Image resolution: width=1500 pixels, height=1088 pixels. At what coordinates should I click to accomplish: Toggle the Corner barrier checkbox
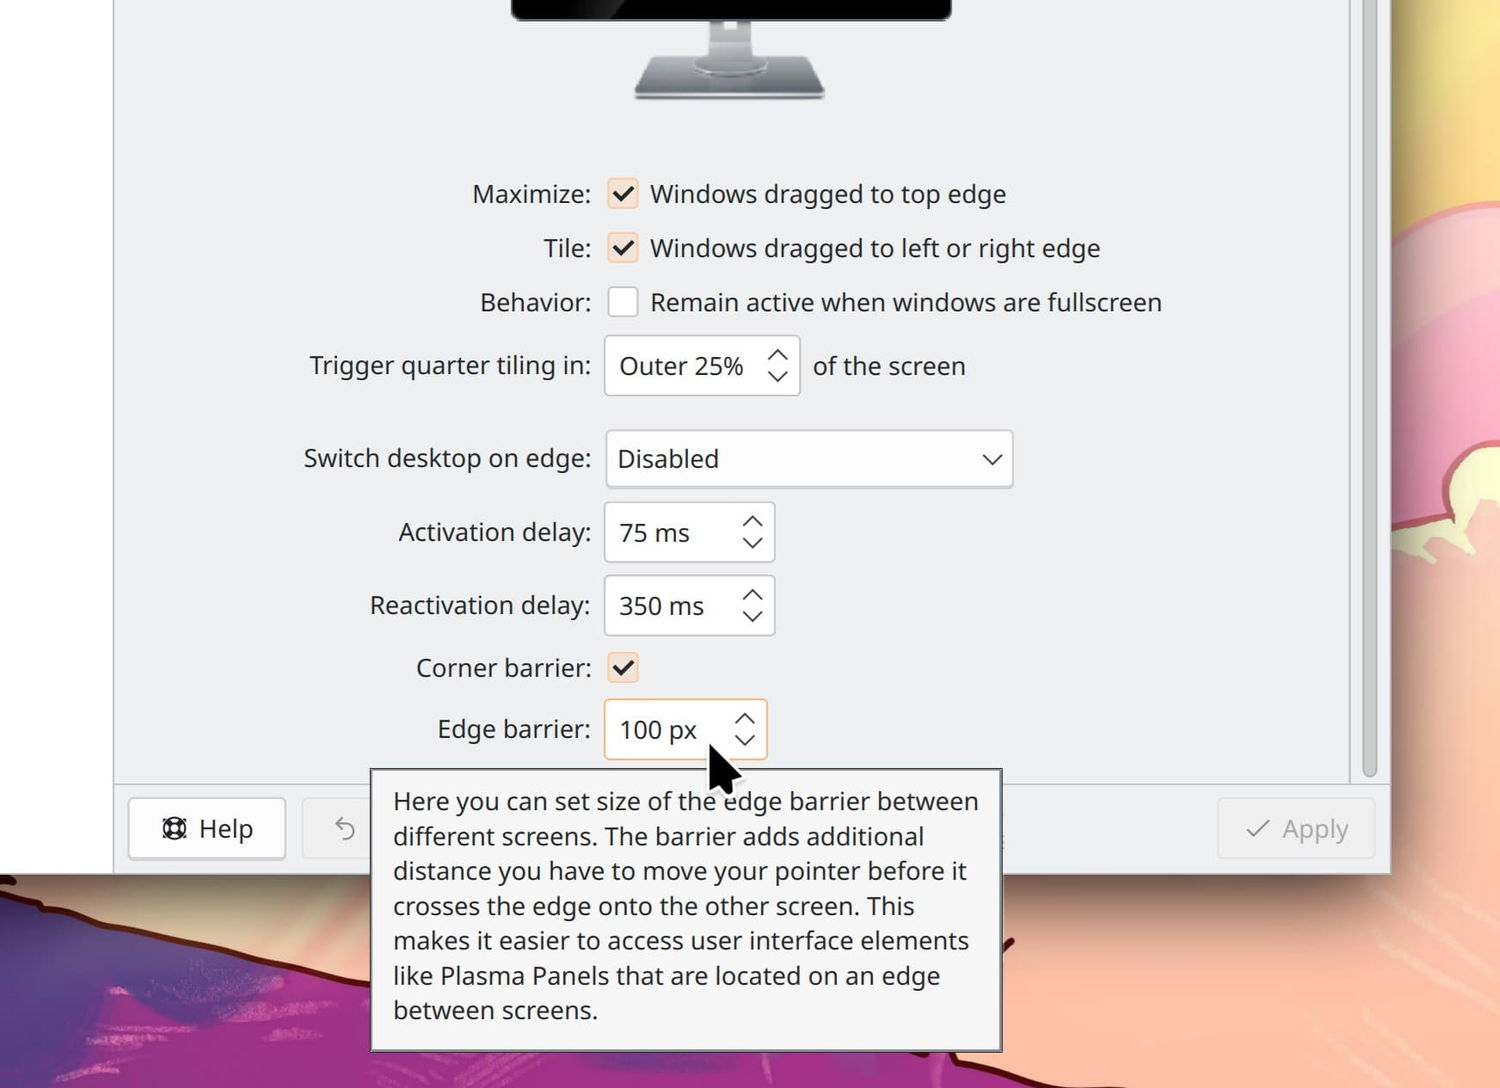pos(623,668)
